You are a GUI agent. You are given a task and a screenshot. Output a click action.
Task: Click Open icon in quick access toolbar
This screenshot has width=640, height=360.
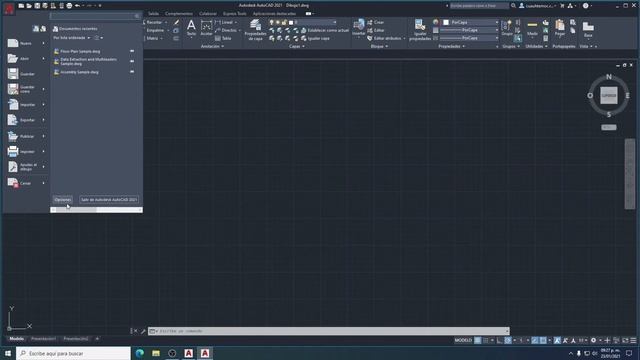[29, 6]
